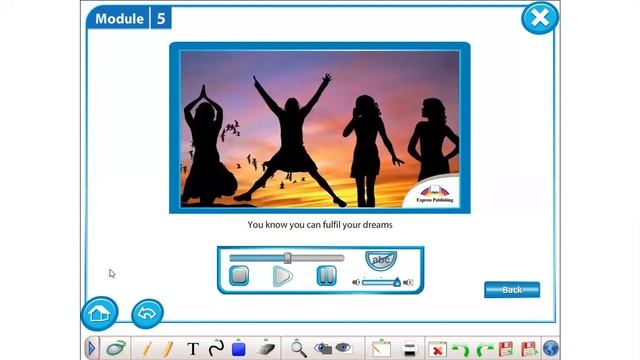Select the curved line tool
640x360 pixels.
tap(216, 348)
